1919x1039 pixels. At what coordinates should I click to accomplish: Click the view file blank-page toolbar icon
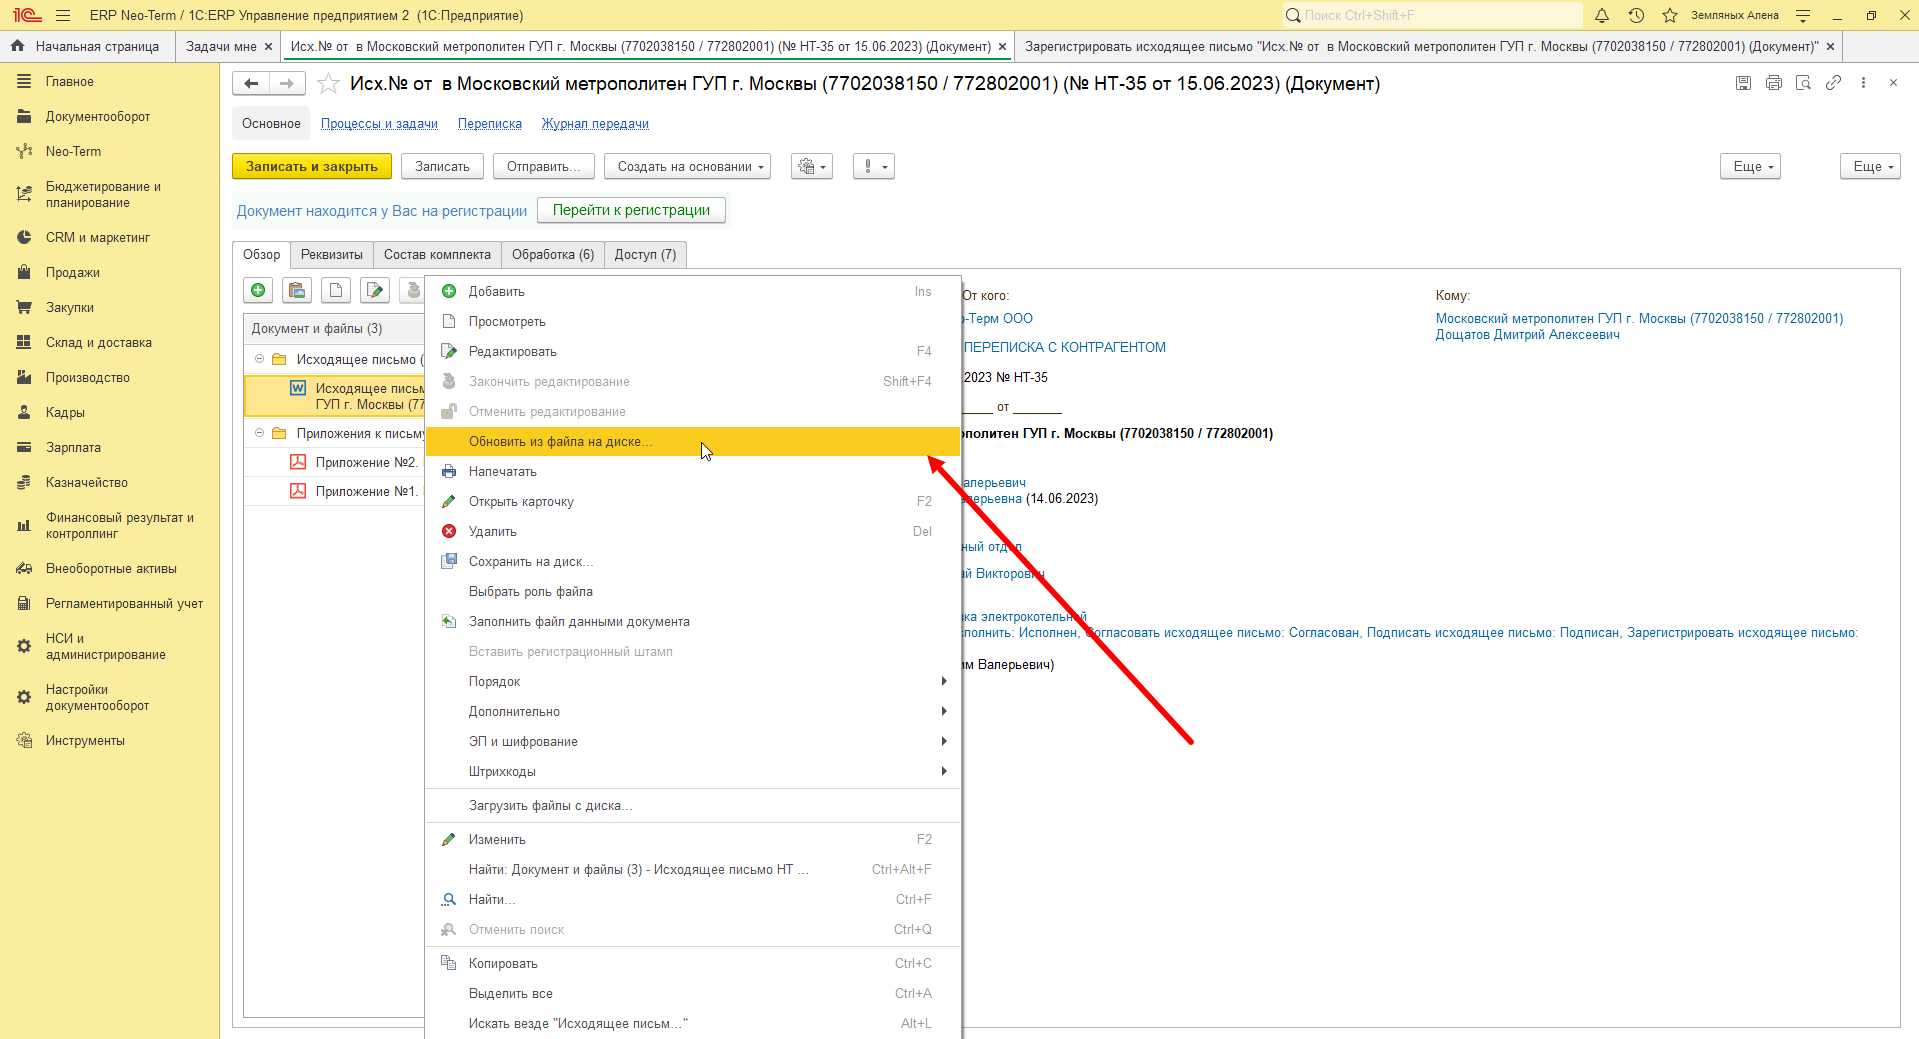pos(336,291)
